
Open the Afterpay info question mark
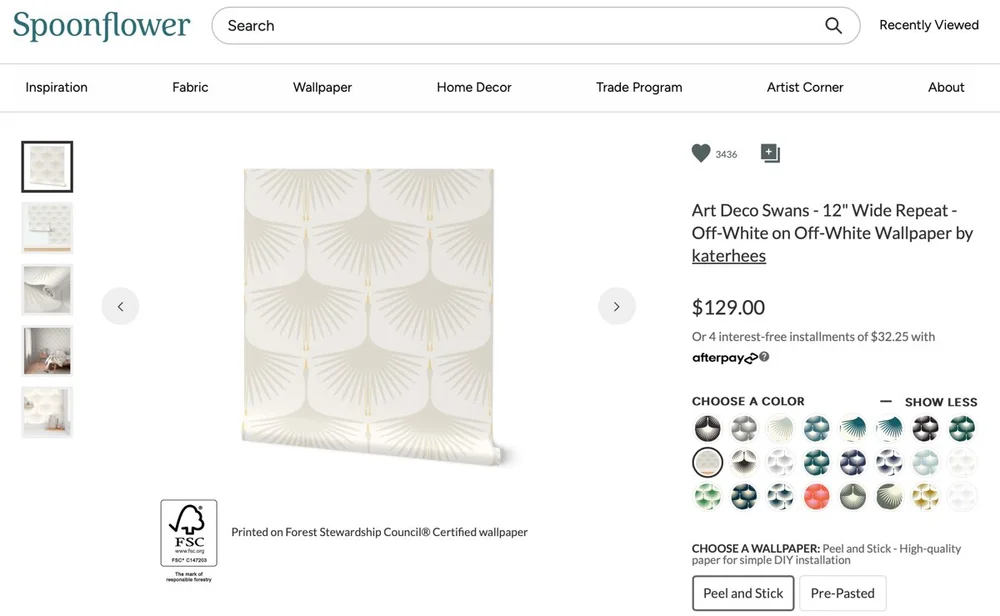point(764,357)
